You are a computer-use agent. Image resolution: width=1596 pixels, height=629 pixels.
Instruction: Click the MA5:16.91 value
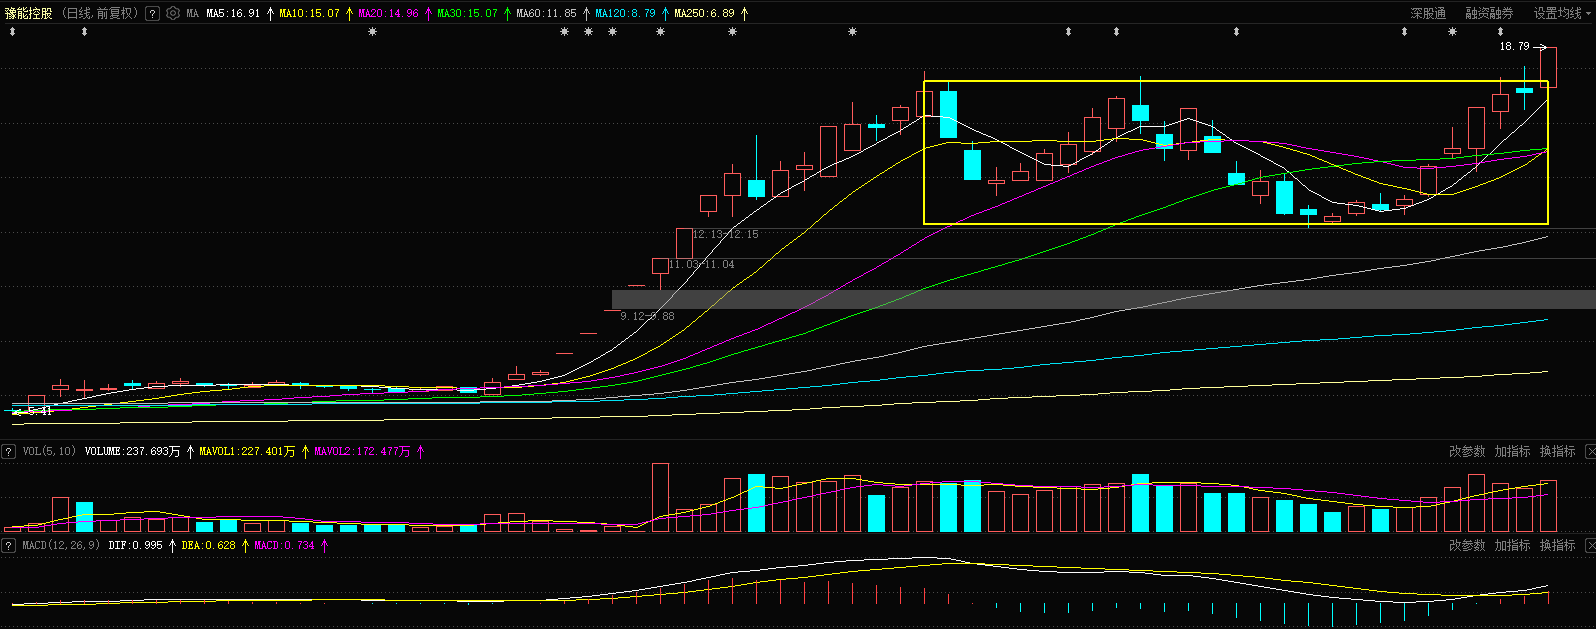click(x=233, y=13)
